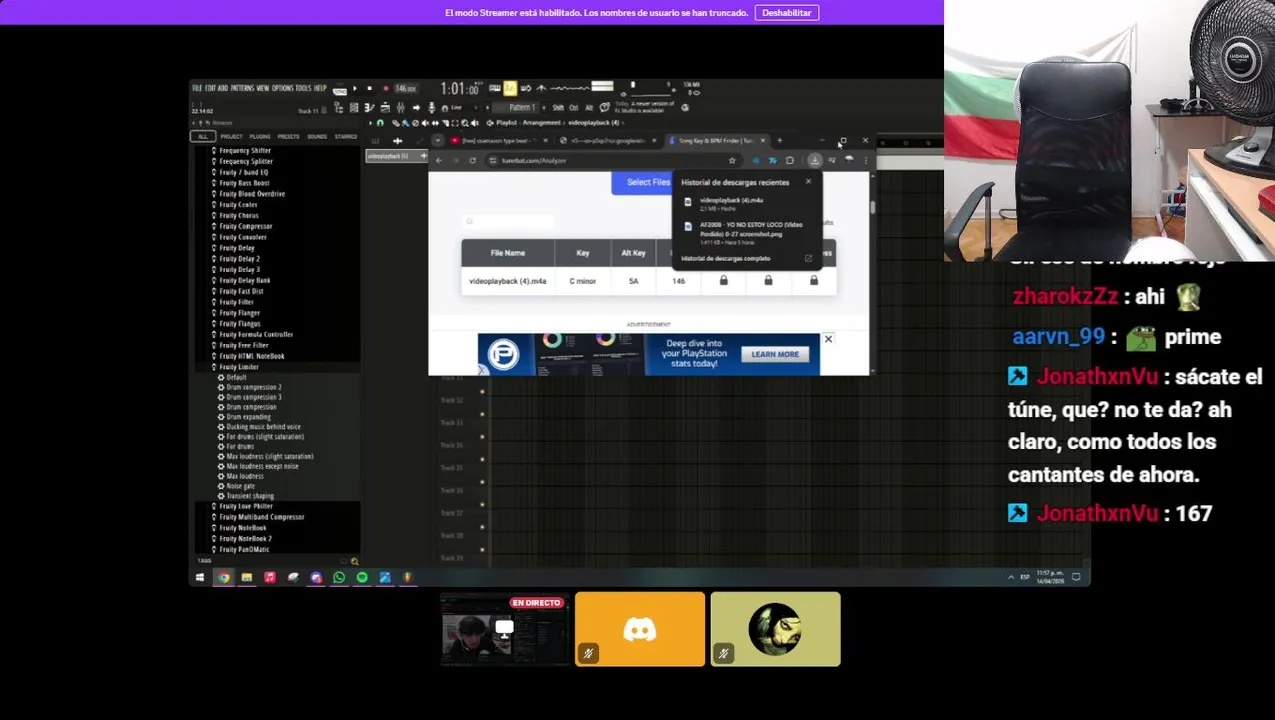Expand Fruity Blood Overdrive entry

[x=252, y=194]
